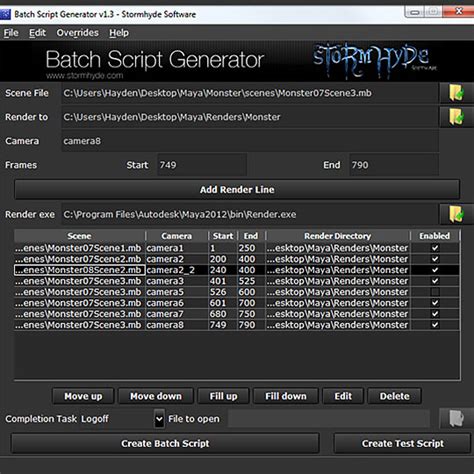
Task: Delete the selected render line
Action: pos(395,396)
